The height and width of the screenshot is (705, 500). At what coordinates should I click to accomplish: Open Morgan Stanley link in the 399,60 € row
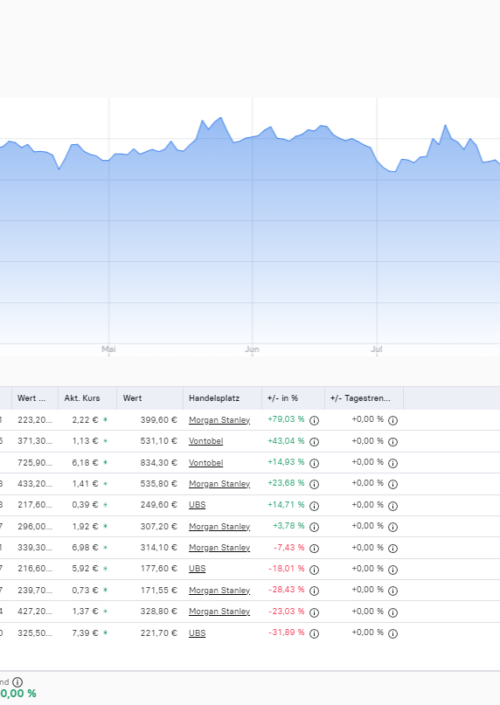coord(219,420)
